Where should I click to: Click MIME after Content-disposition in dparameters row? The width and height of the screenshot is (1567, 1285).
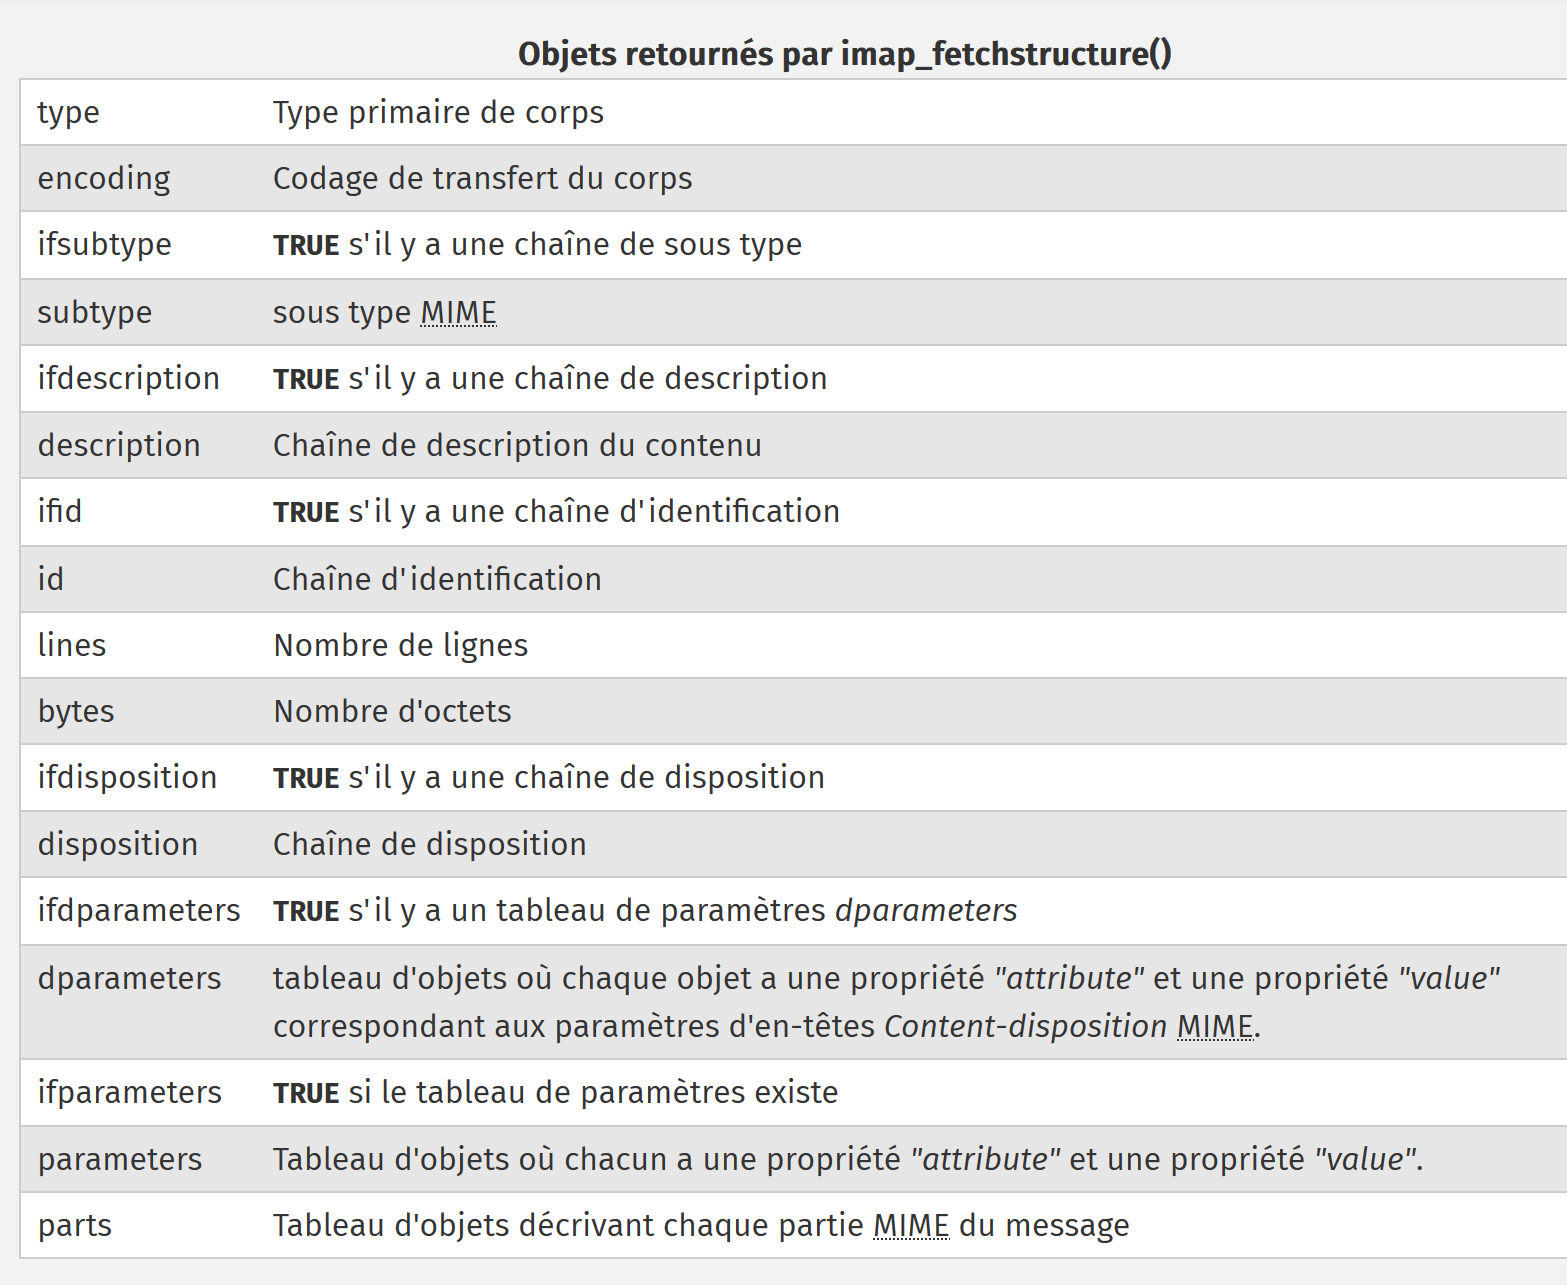[x=1214, y=1027]
